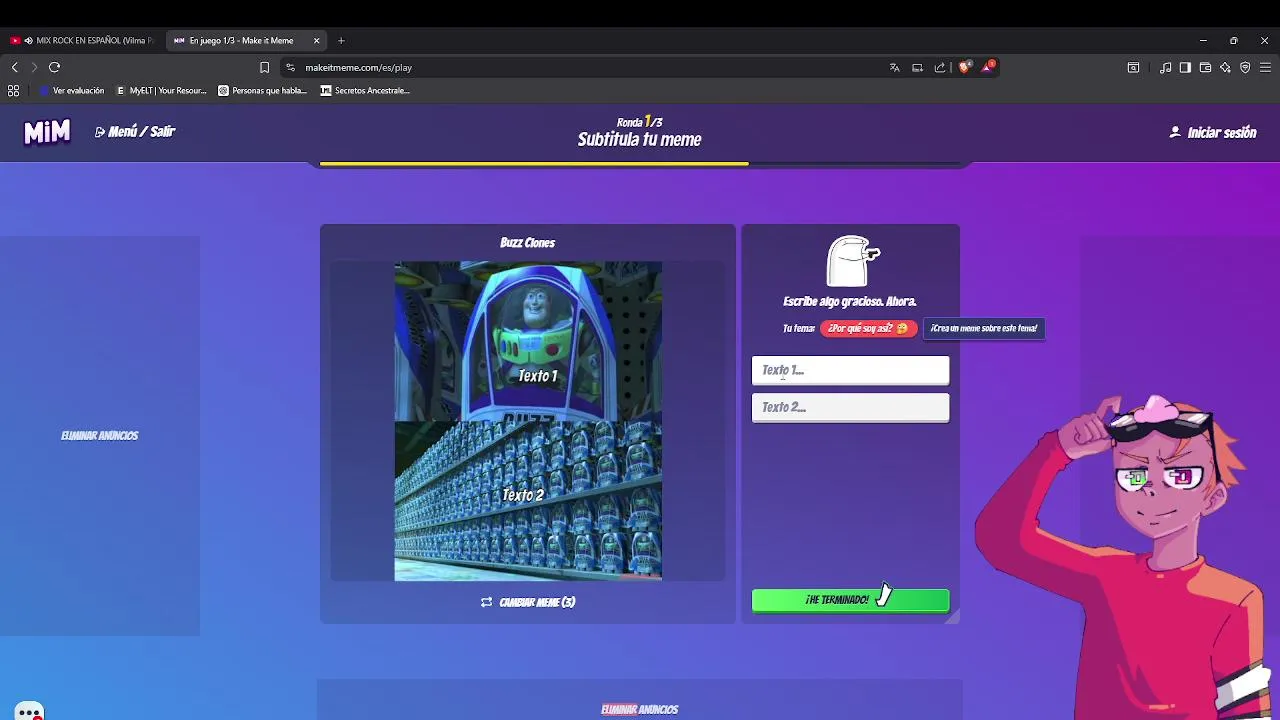Image resolution: width=1280 pixels, height=720 pixels.
Task: Open the Secretos Ancestrale bookmark
Action: click(365, 90)
